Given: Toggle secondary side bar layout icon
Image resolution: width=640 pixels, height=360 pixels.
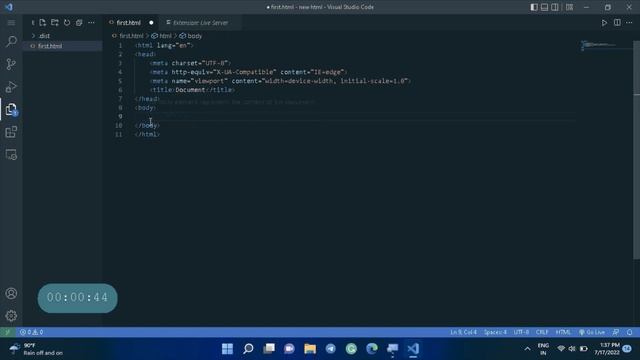Looking at the screenshot, I should (x=555, y=7).
